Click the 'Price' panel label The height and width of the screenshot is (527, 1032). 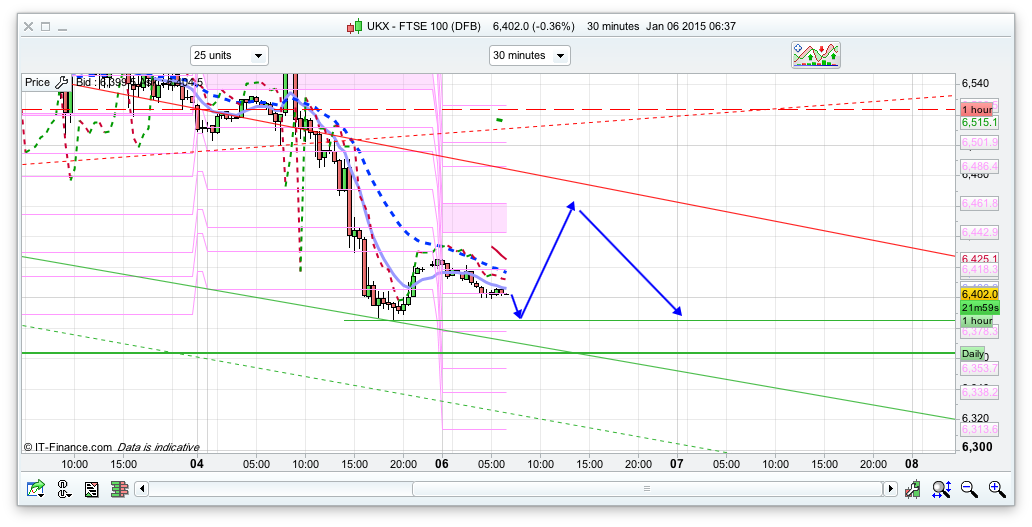[37, 83]
